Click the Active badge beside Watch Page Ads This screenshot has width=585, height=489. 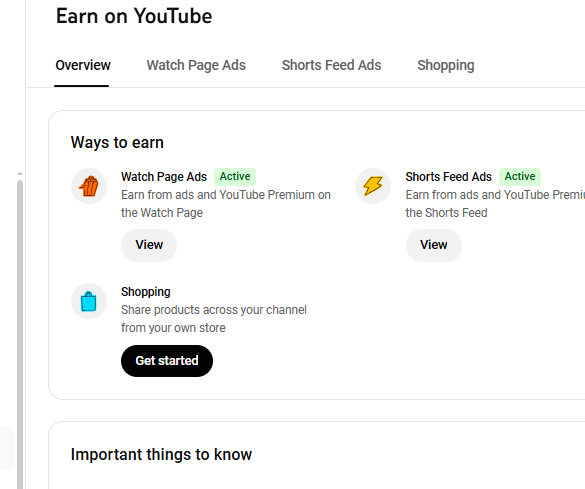coord(235,176)
